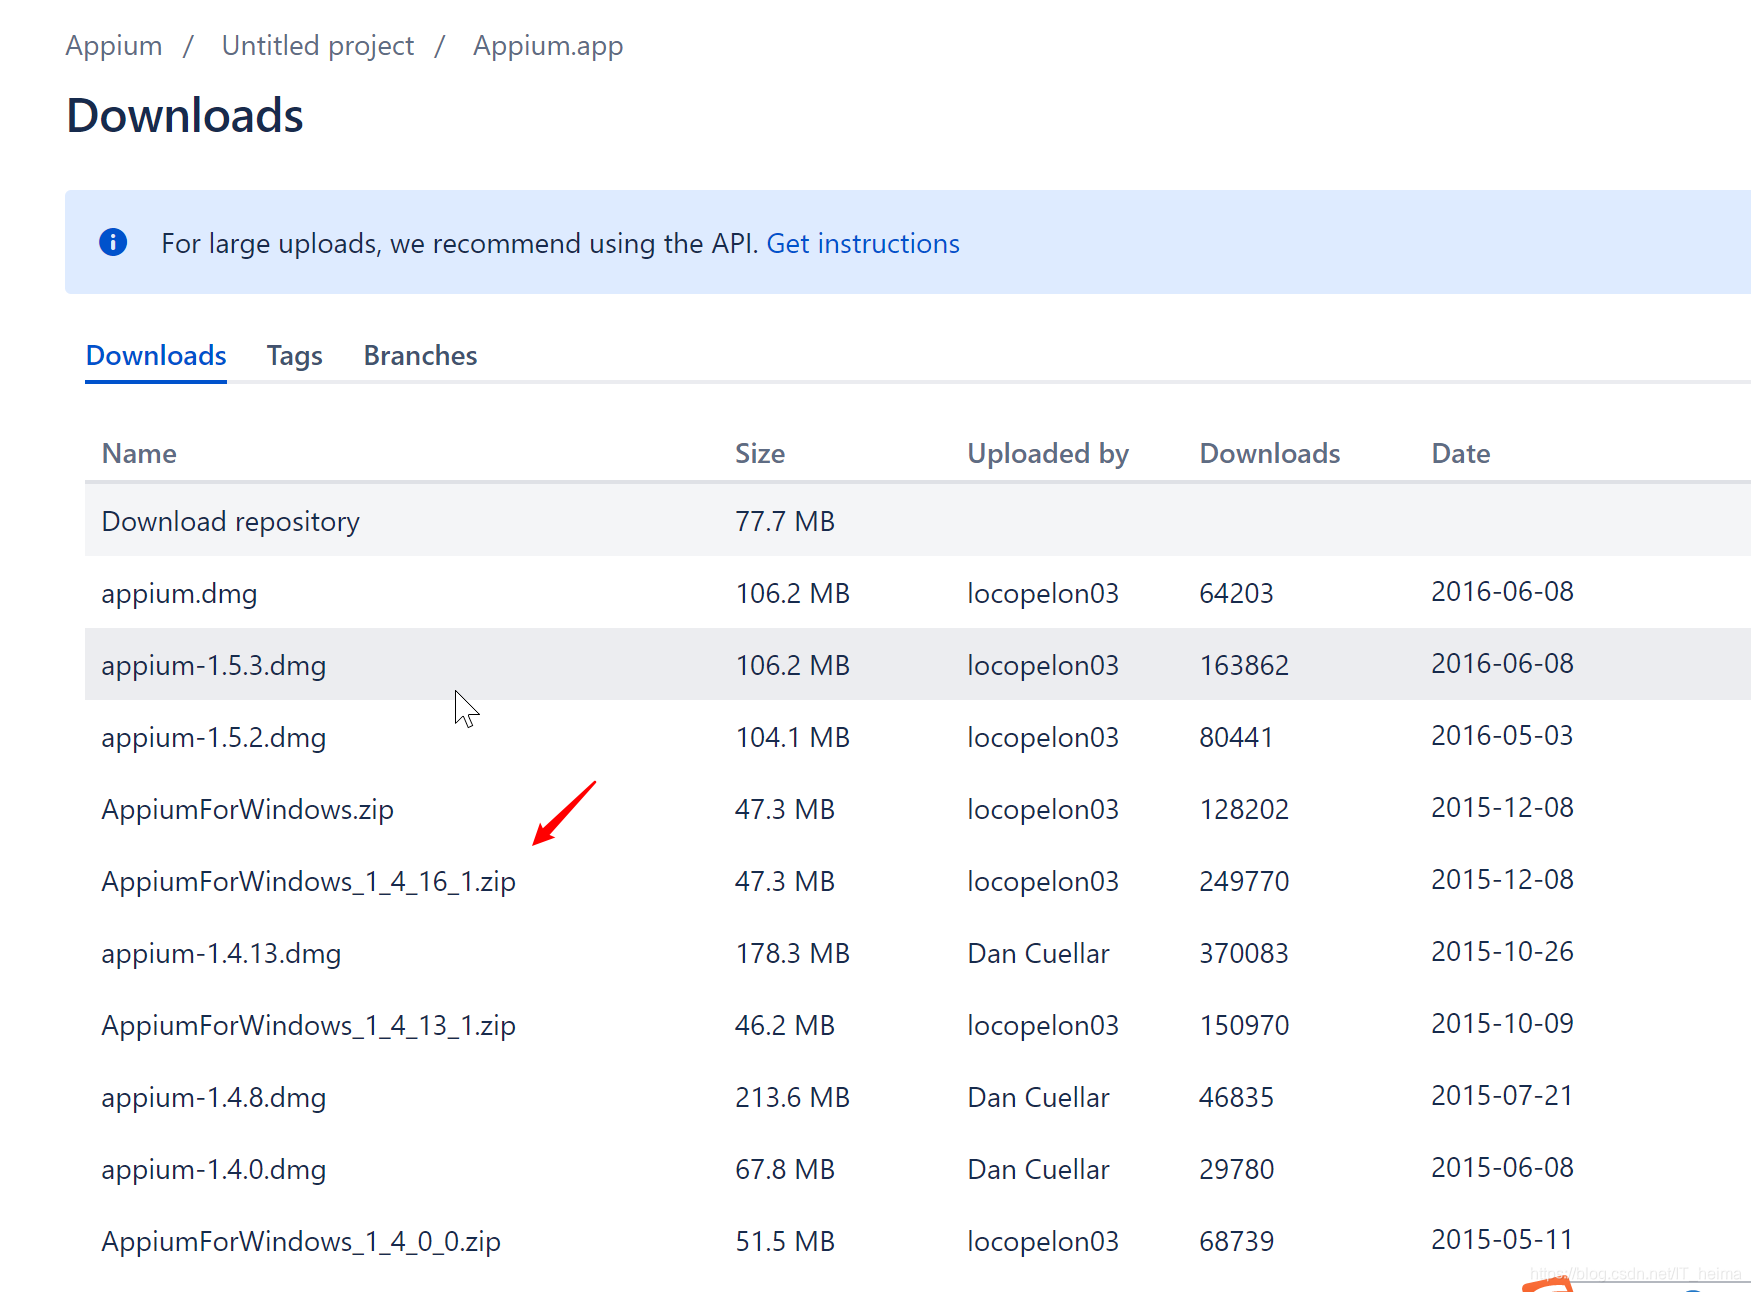Screen dimensions: 1751x1292
Task: Click date 2016-05-03
Action: [x=1502, y=736]
